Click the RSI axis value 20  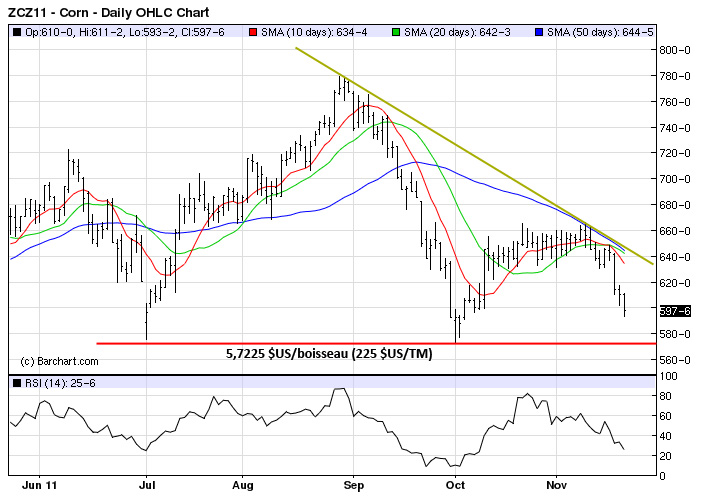click(665, 456)
